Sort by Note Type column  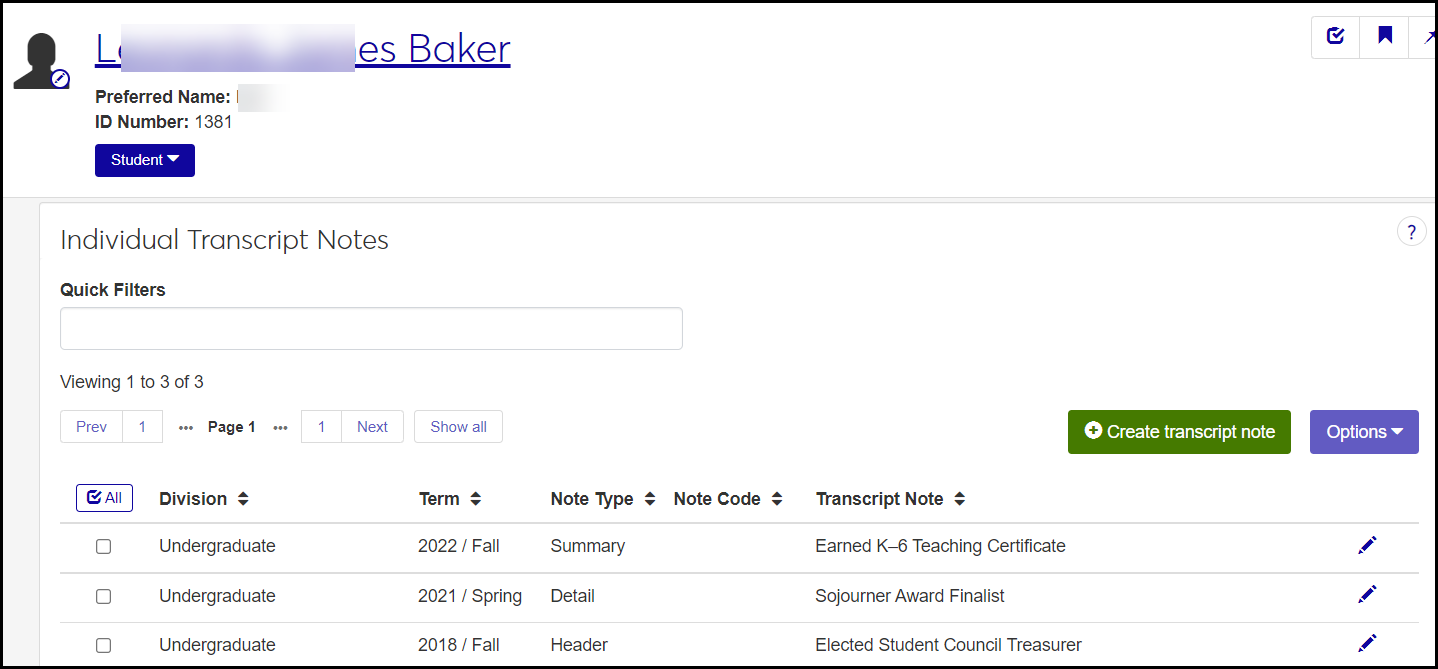click(650, 499)
